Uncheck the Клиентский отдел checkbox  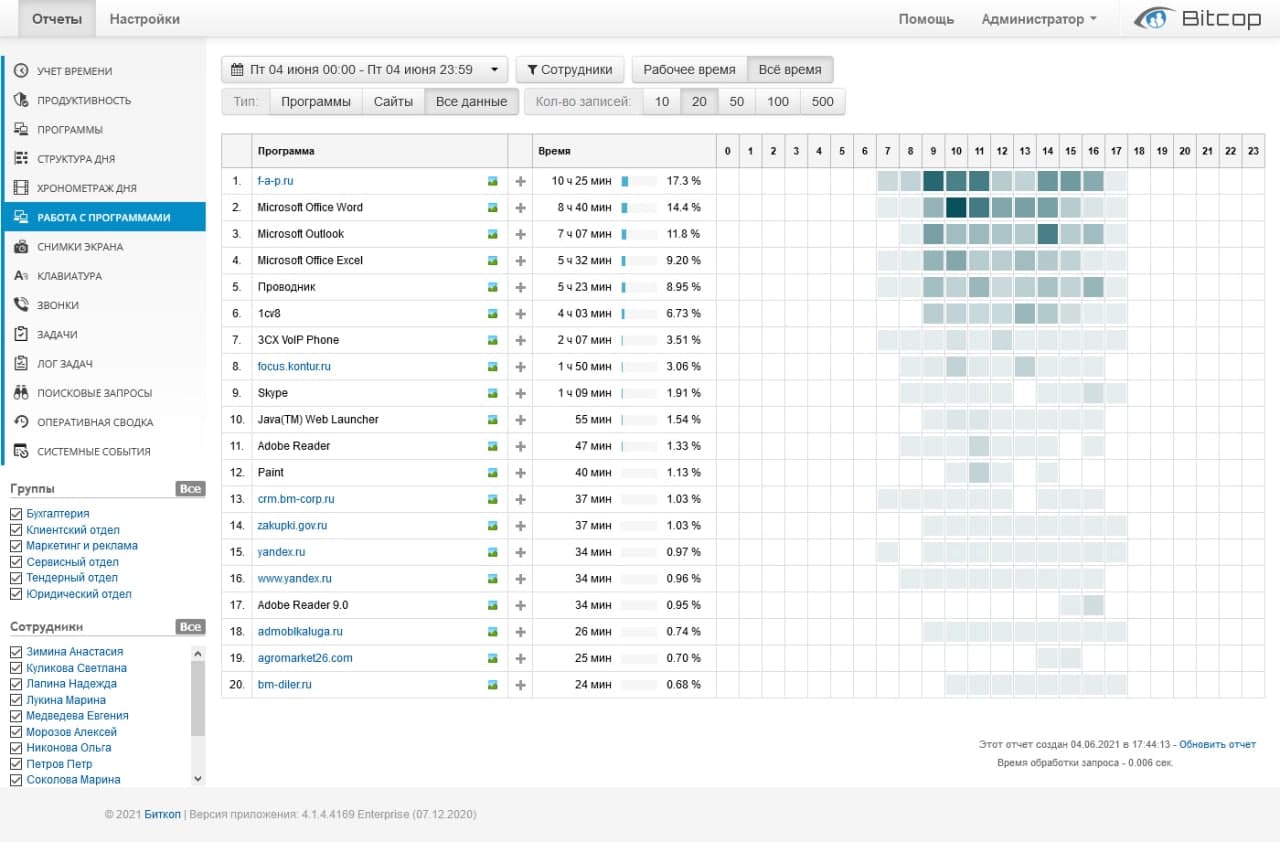click(15, 530)
